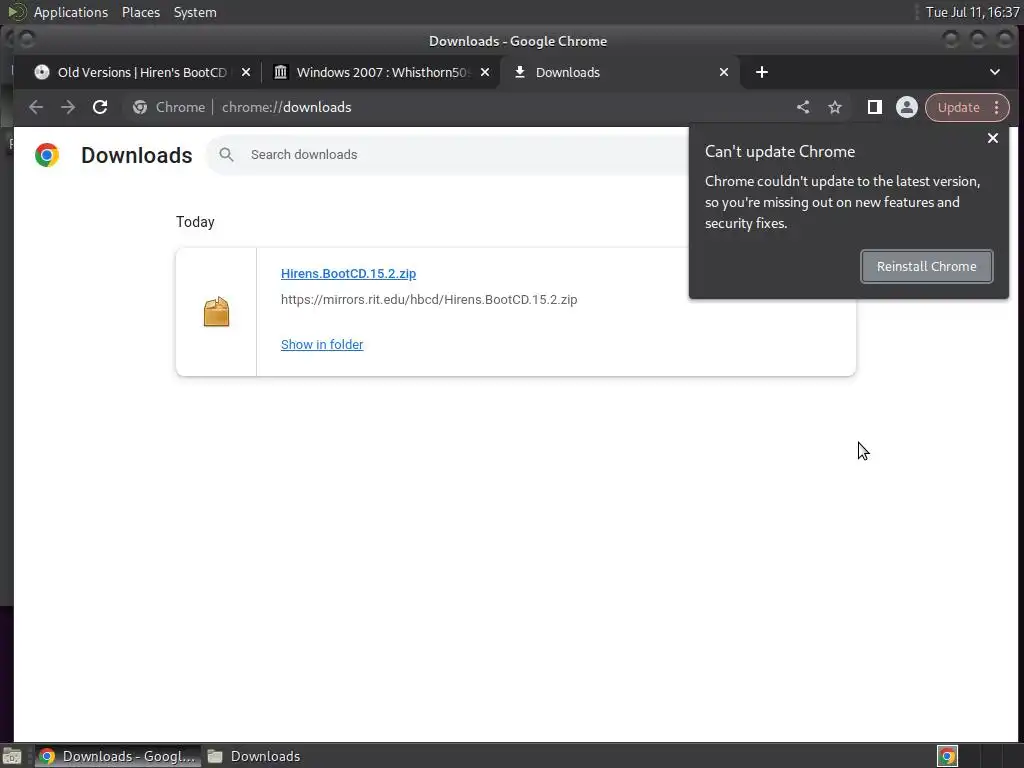Close the Downloads tab
Viewport: 1024px width, 768px height.
click(x=724, y=72)
